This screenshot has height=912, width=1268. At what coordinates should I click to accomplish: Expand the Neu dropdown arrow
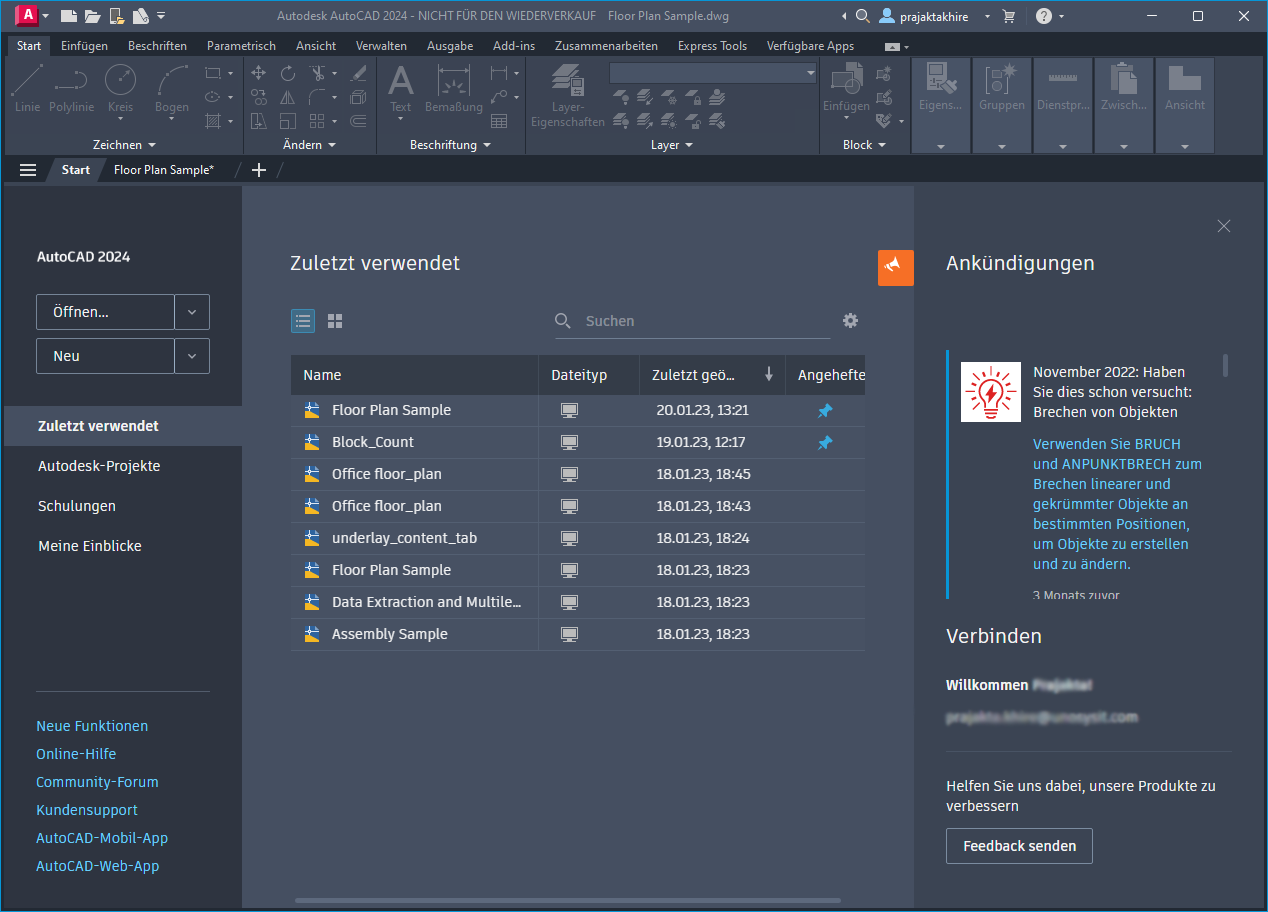(x=192, y=356)
